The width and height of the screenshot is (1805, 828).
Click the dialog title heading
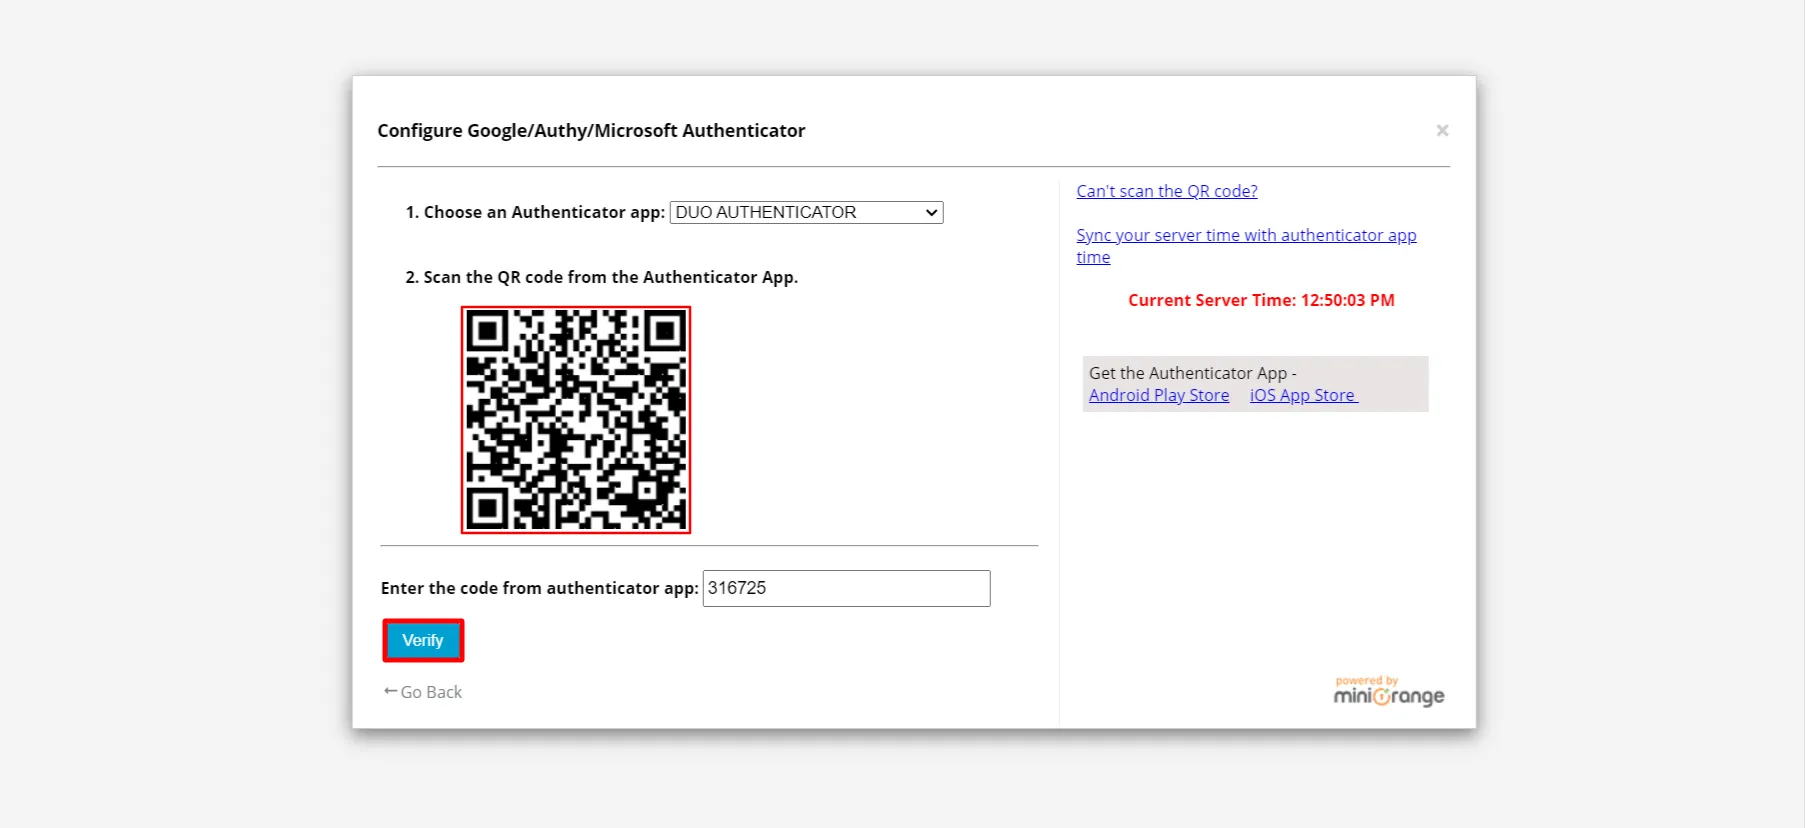pyautogui.click(x=591, y=130)
